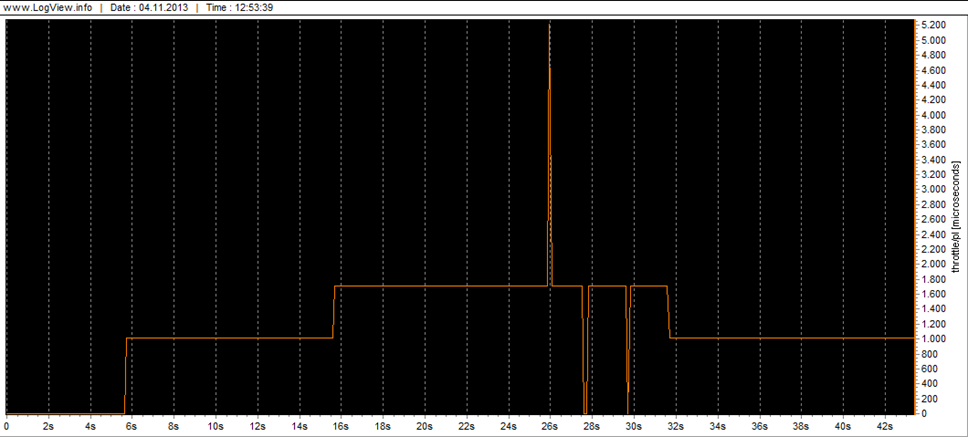Click the 2s time axis label
The height and width of the screenshot is (437, 968).
coord(48,426)
